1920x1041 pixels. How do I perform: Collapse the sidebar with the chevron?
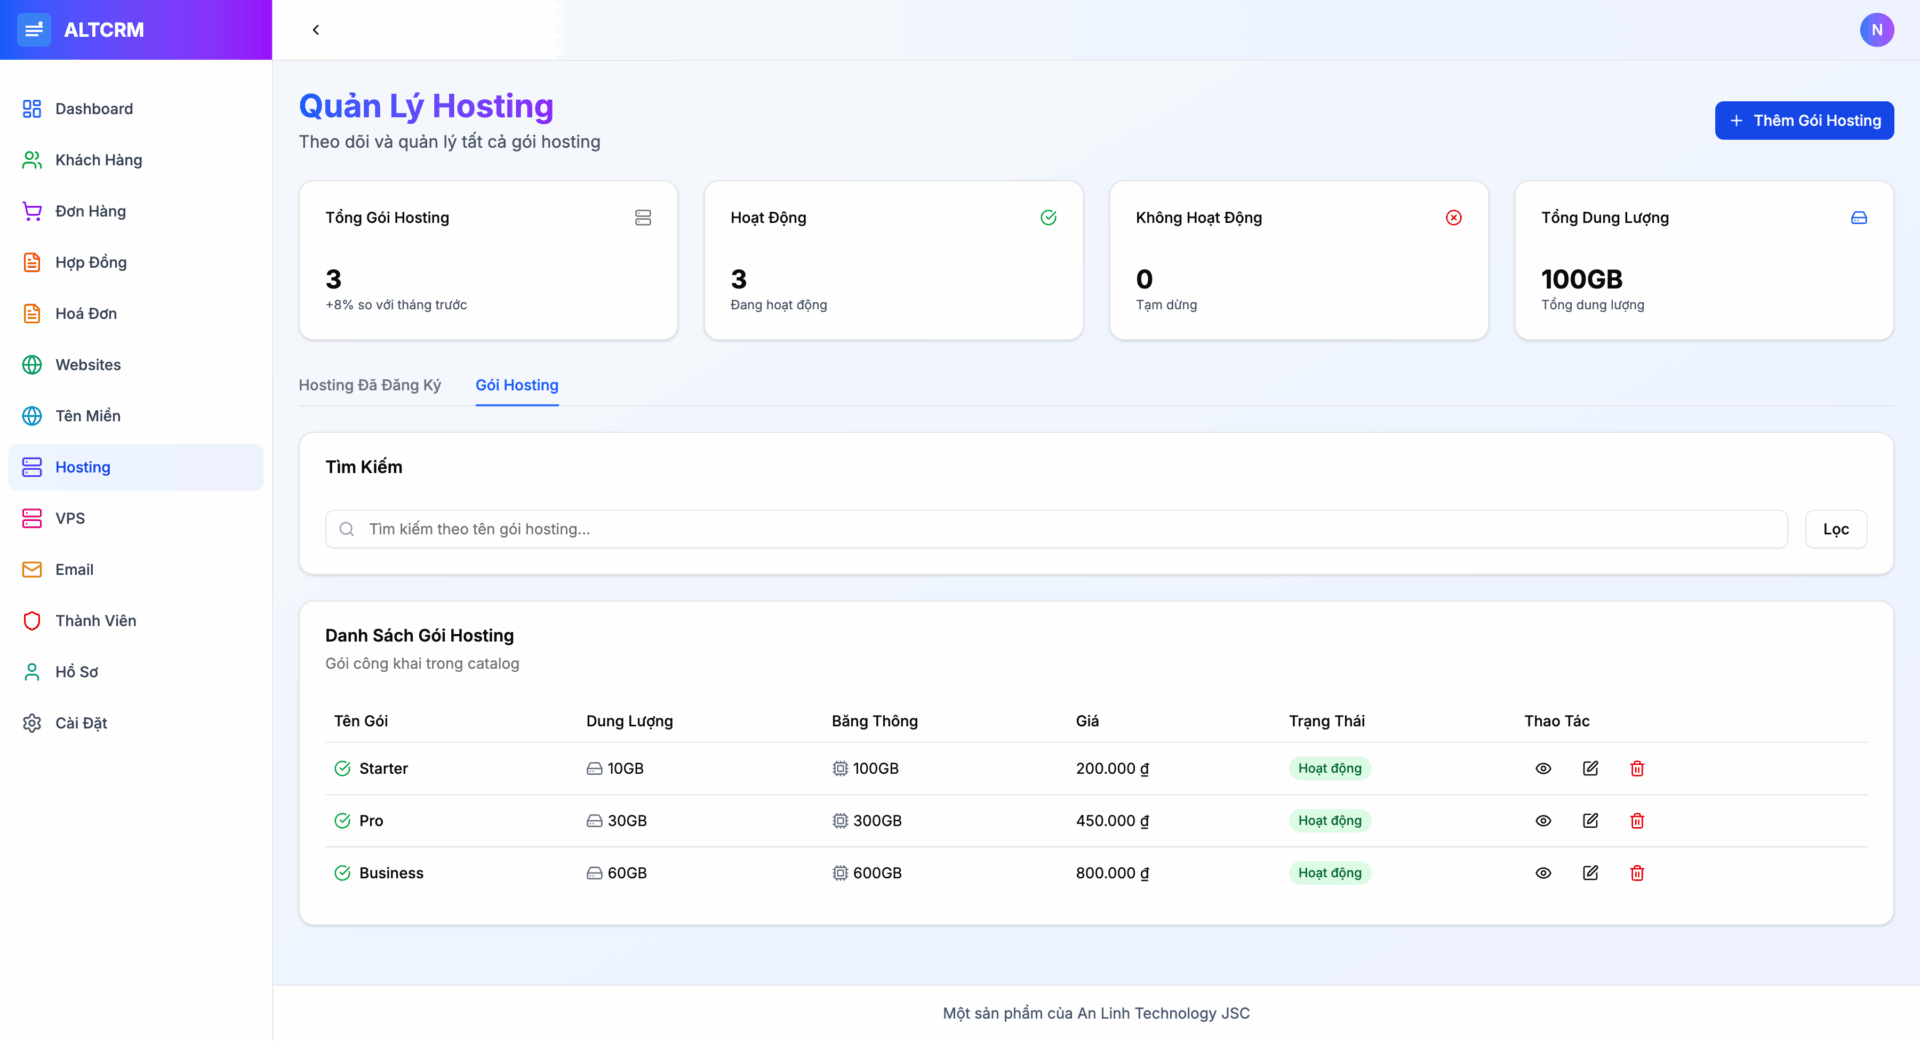(315, 29)
